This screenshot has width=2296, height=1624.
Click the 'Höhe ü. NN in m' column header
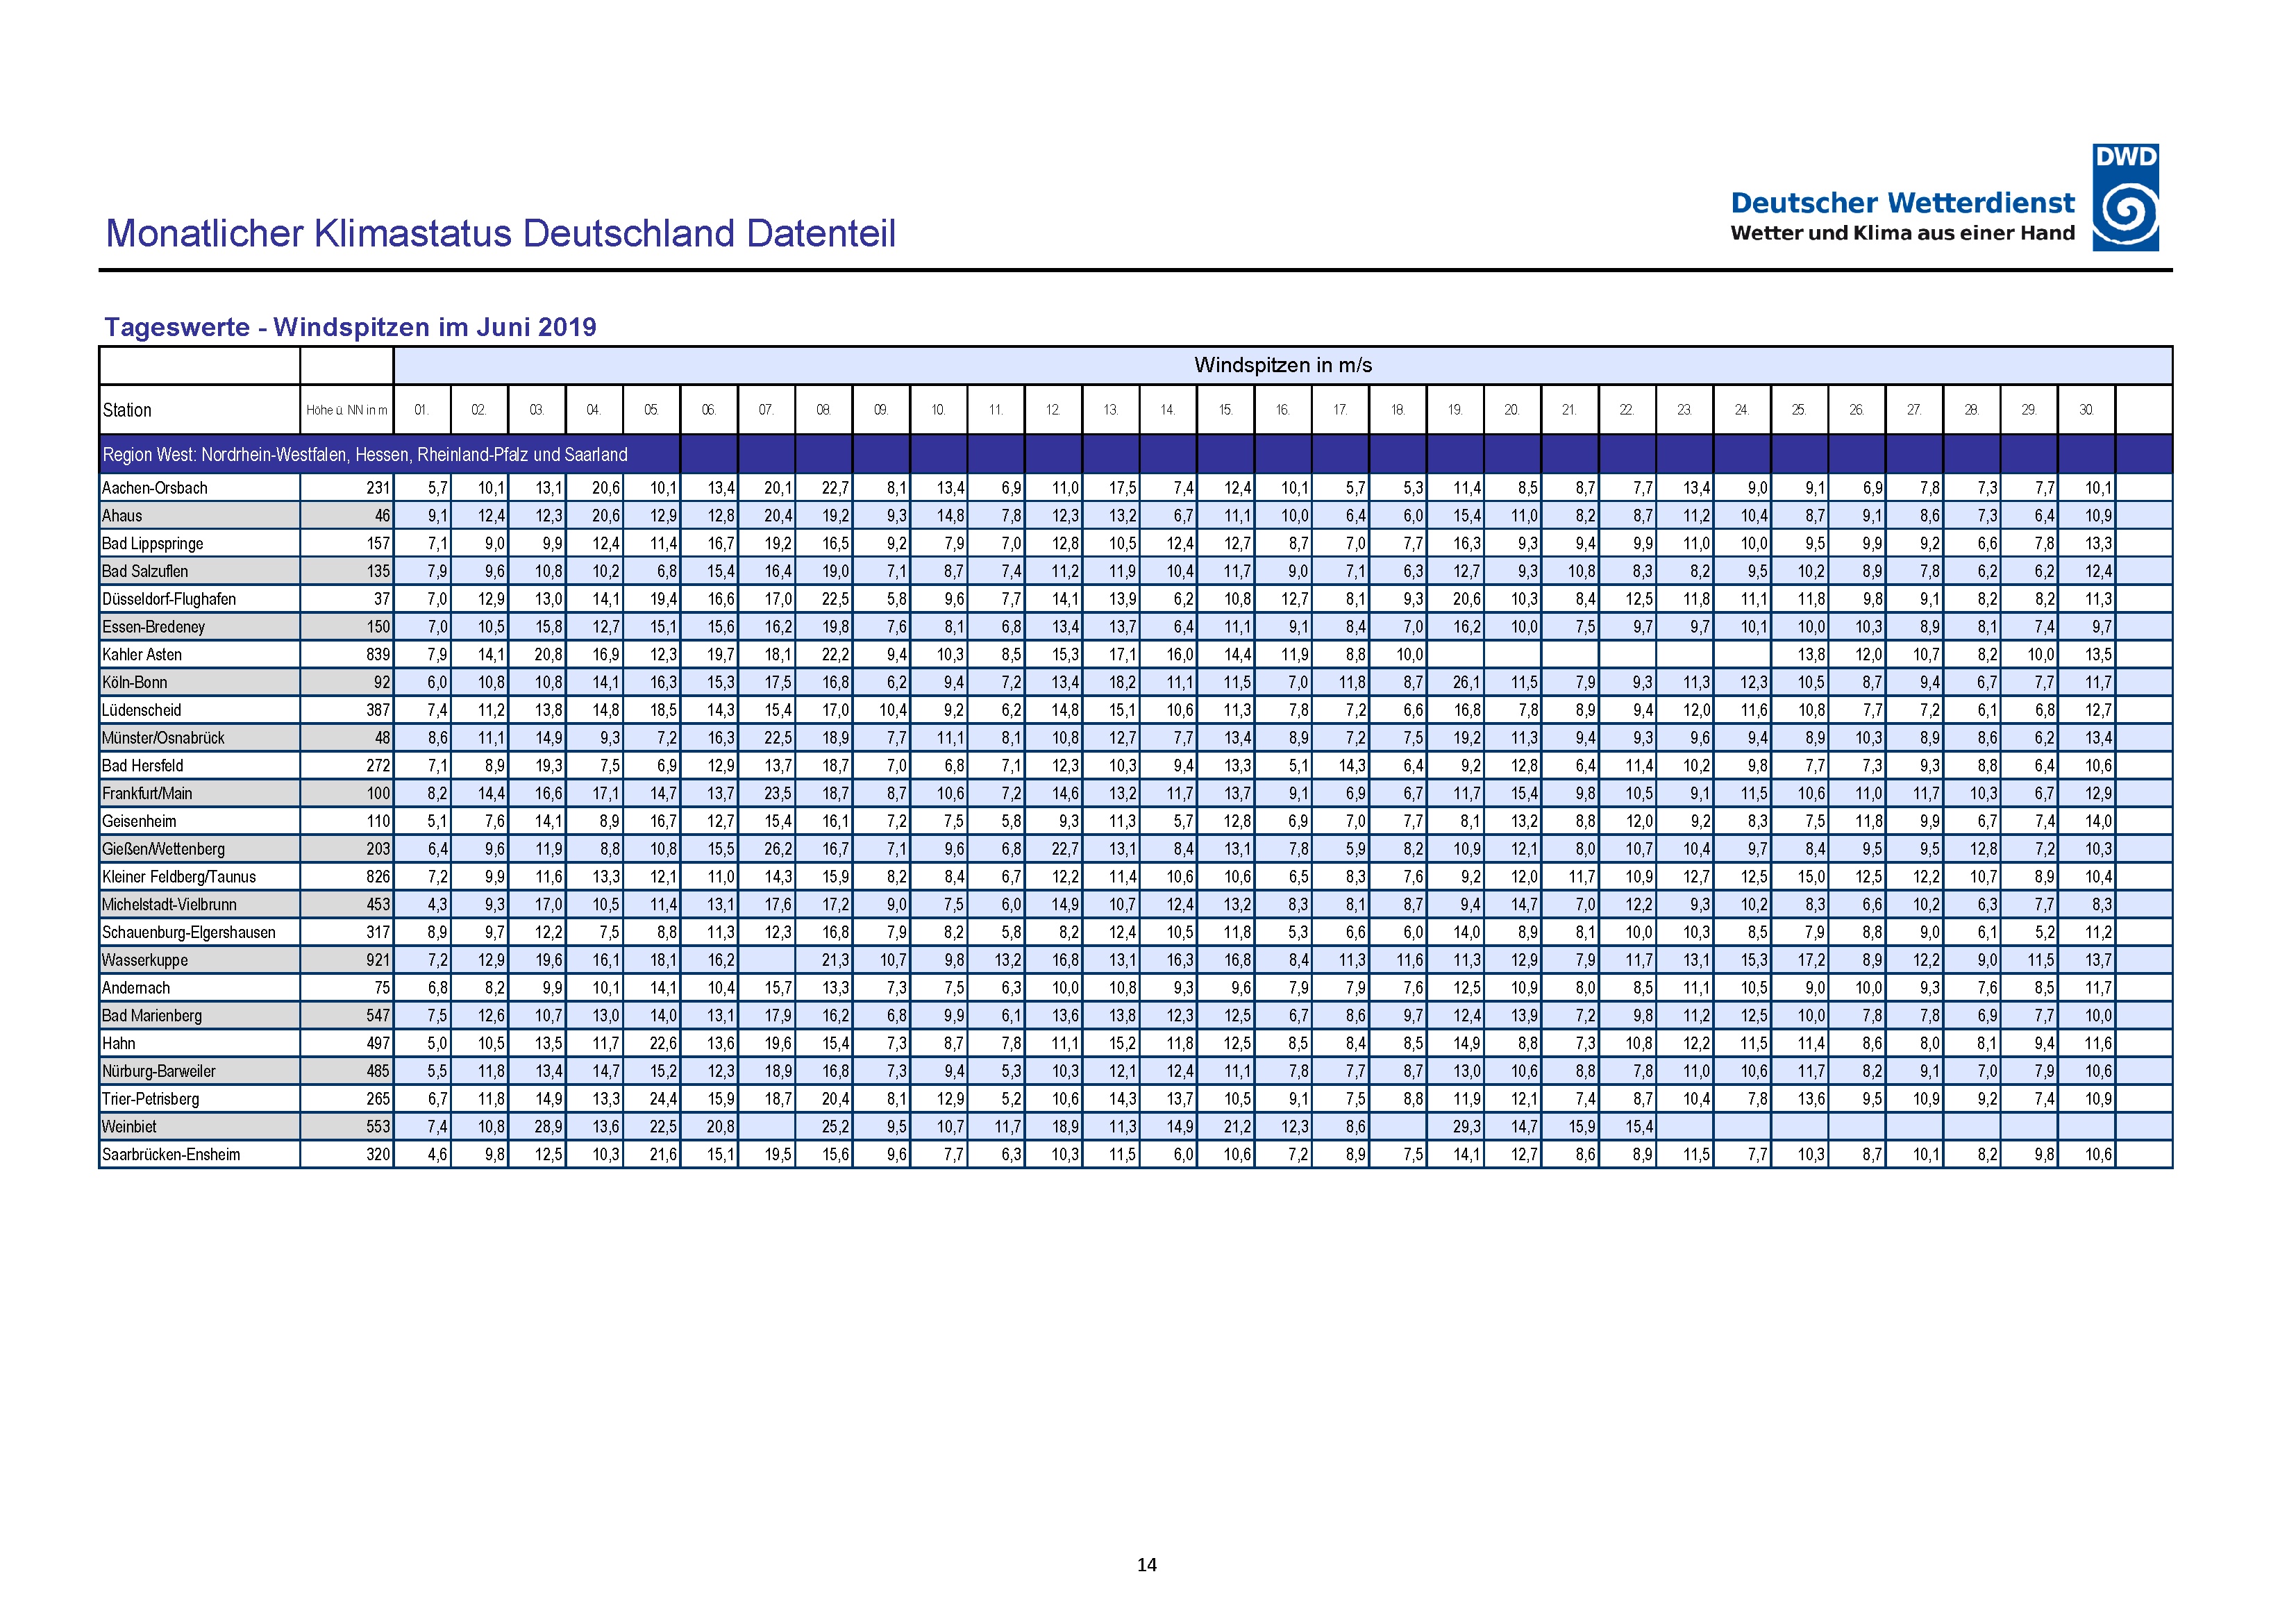pos(346,410)
